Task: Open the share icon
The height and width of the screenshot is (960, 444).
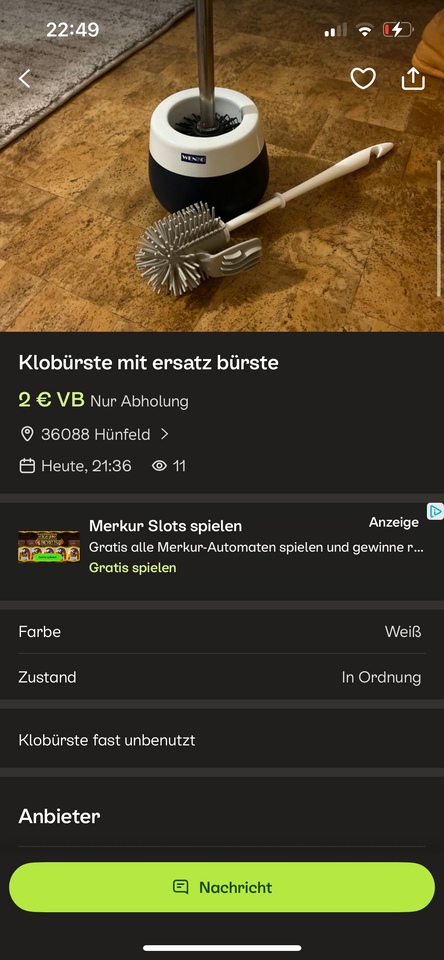Action: (413, 78)
